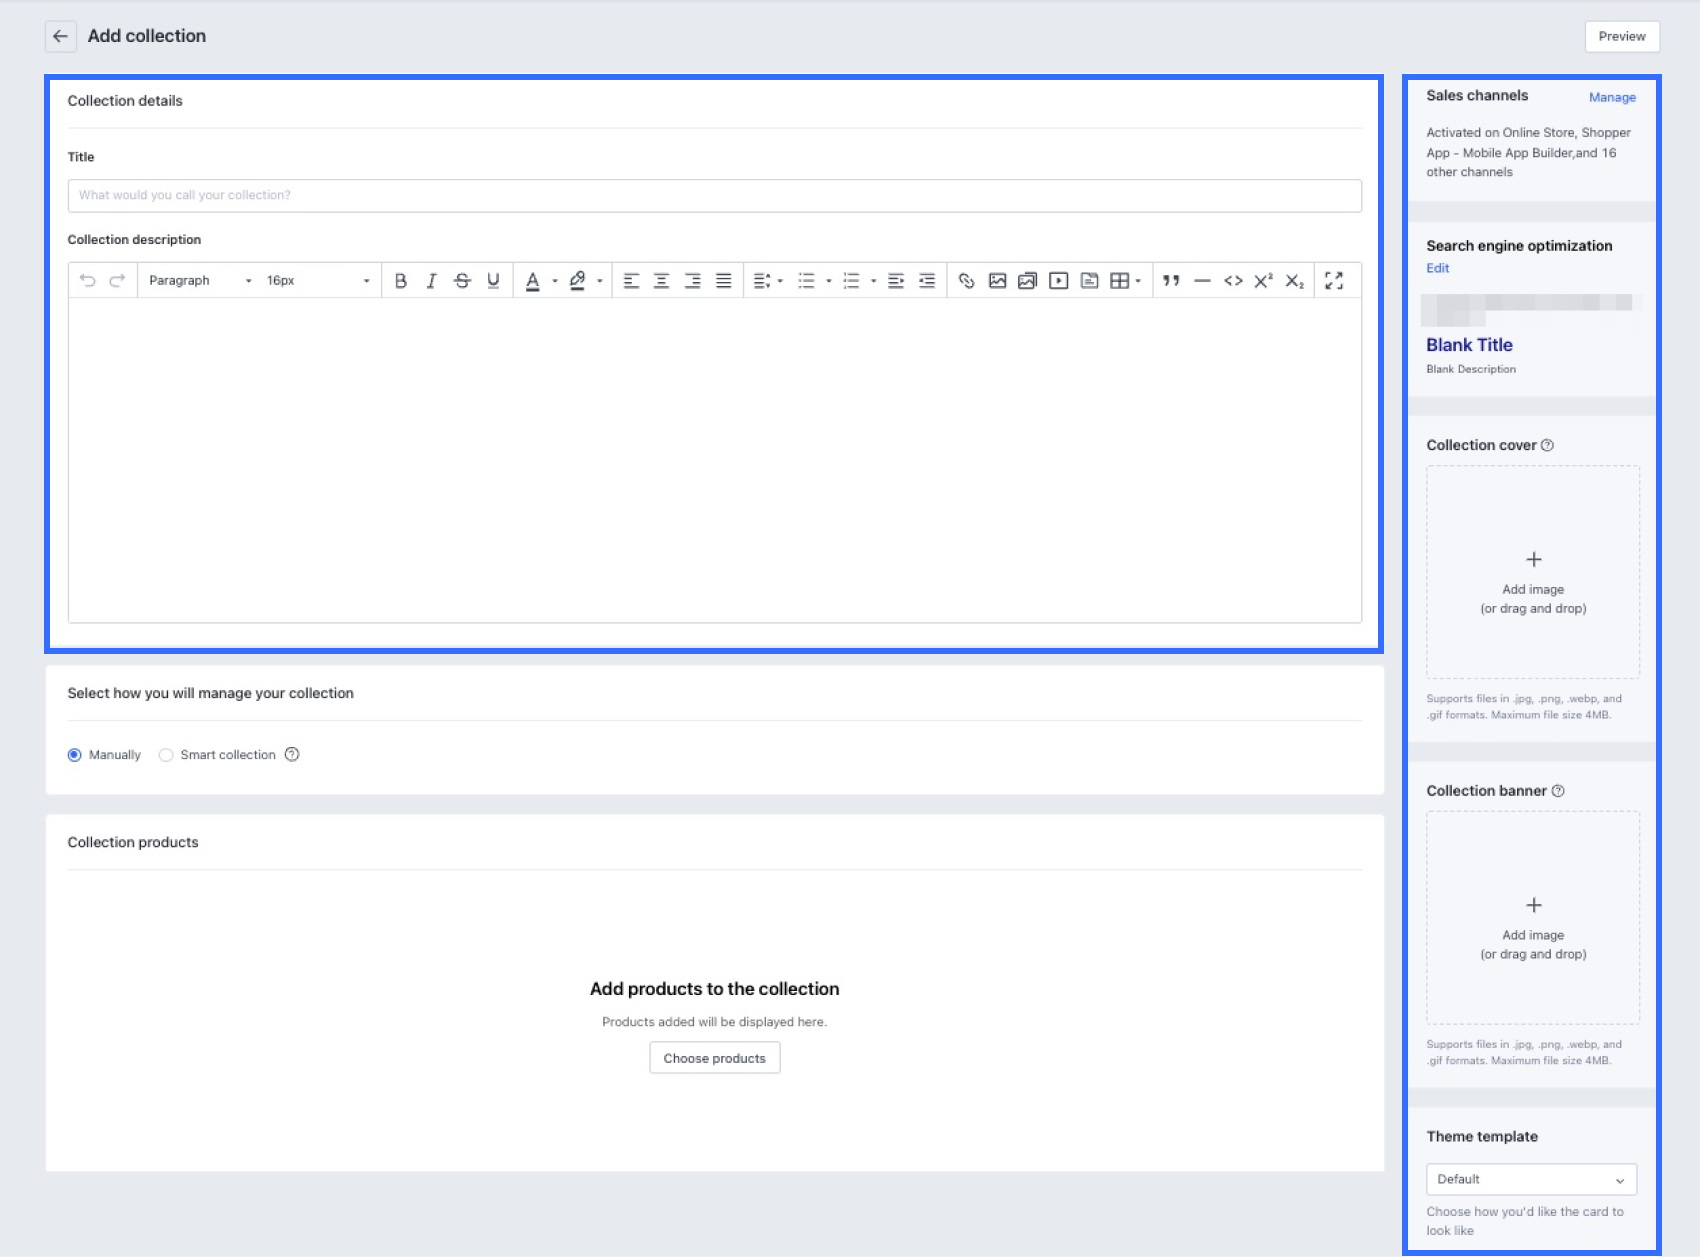This screenshot has width=1700, height=1257.
Task: Expand numbered list style arrow
Action: [x=874, y=281]
